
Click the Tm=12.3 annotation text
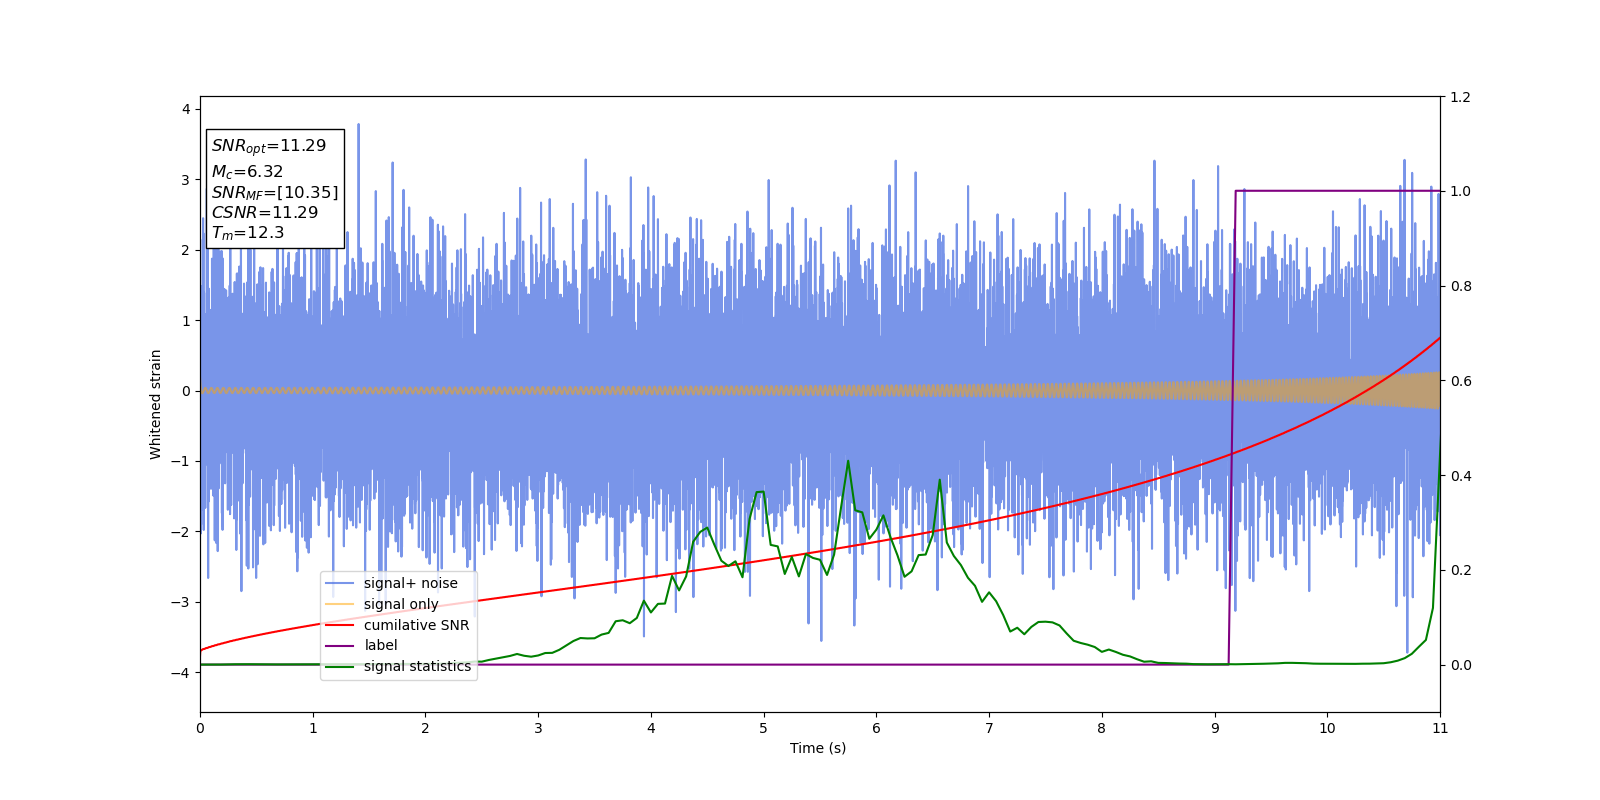click(248, 233)
